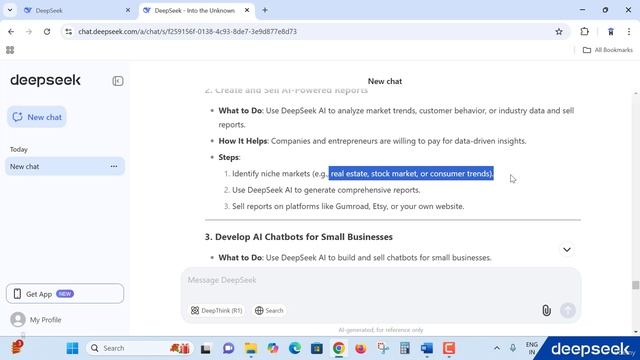The width and height of the screenshot is (640, 360).
Task: Toggle web Search mode
Action: click(269, 311)
